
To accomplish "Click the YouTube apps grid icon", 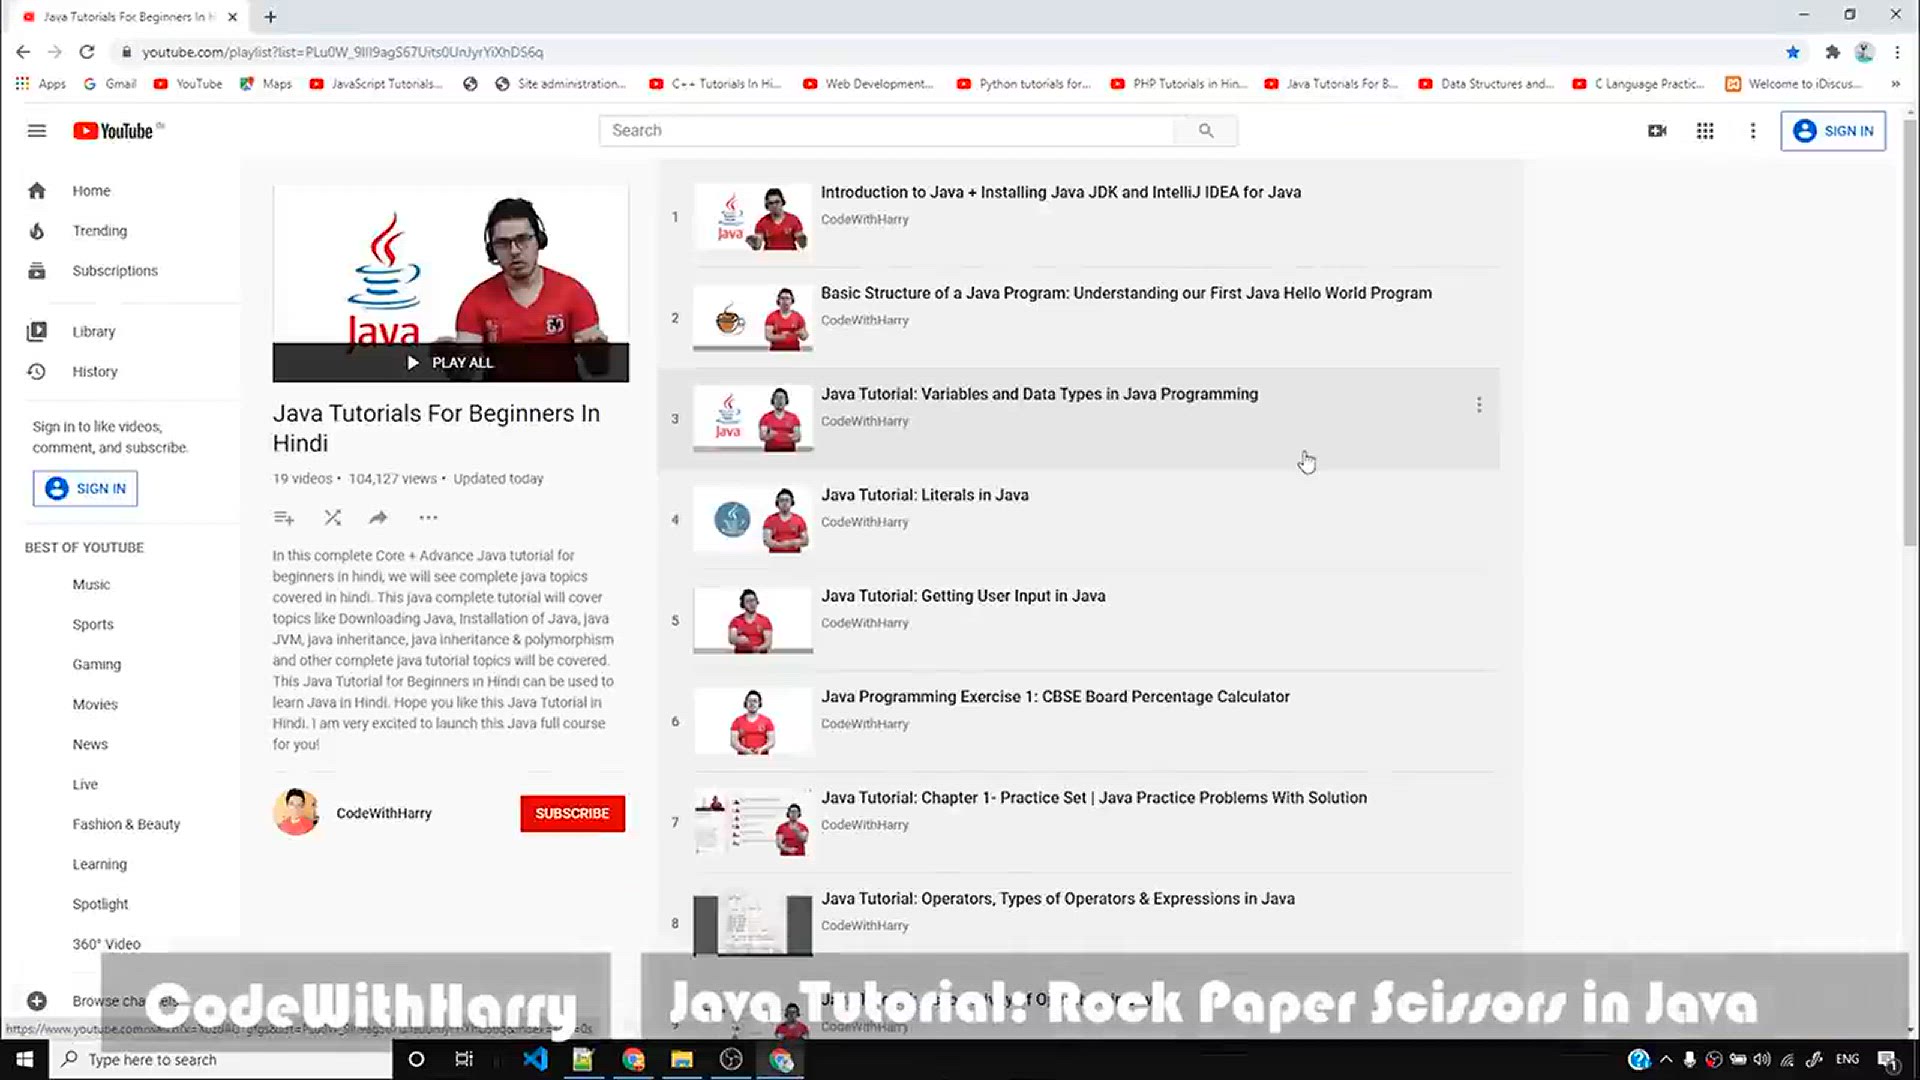I will click(x=1706, y=131).
